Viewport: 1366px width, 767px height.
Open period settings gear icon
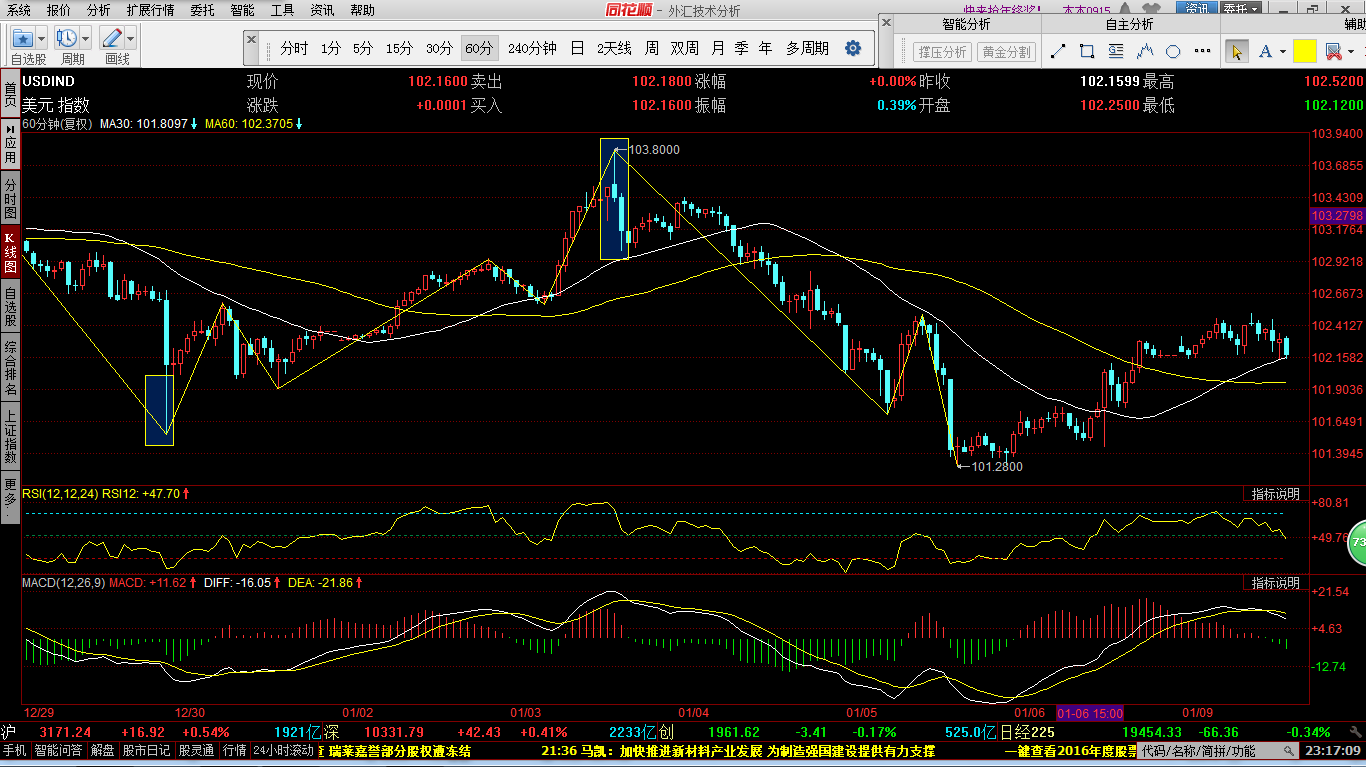tap(853, 48)
